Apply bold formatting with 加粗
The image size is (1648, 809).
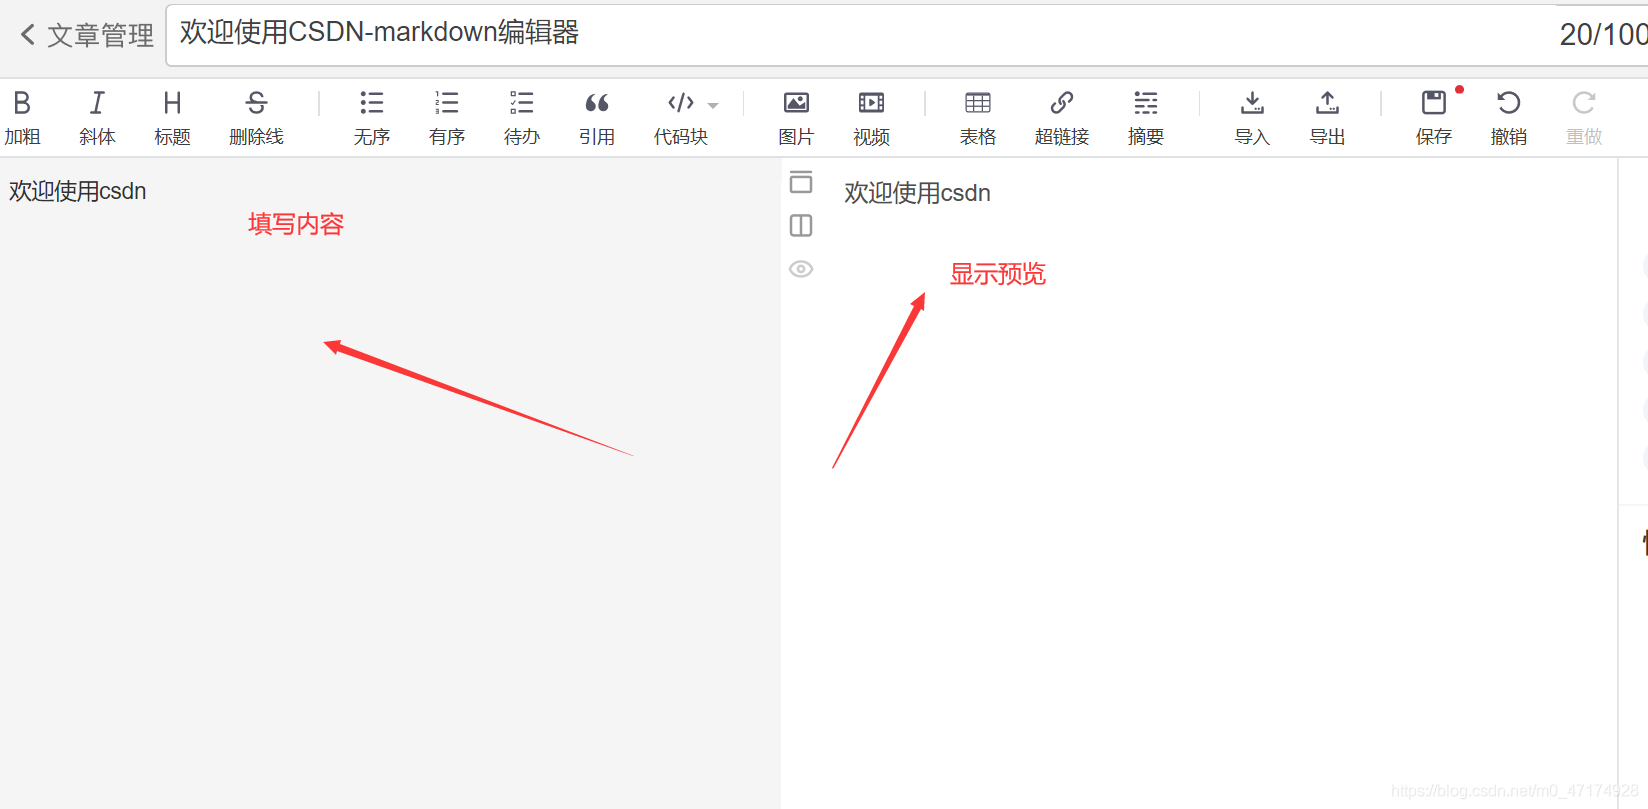pos(22,118)
